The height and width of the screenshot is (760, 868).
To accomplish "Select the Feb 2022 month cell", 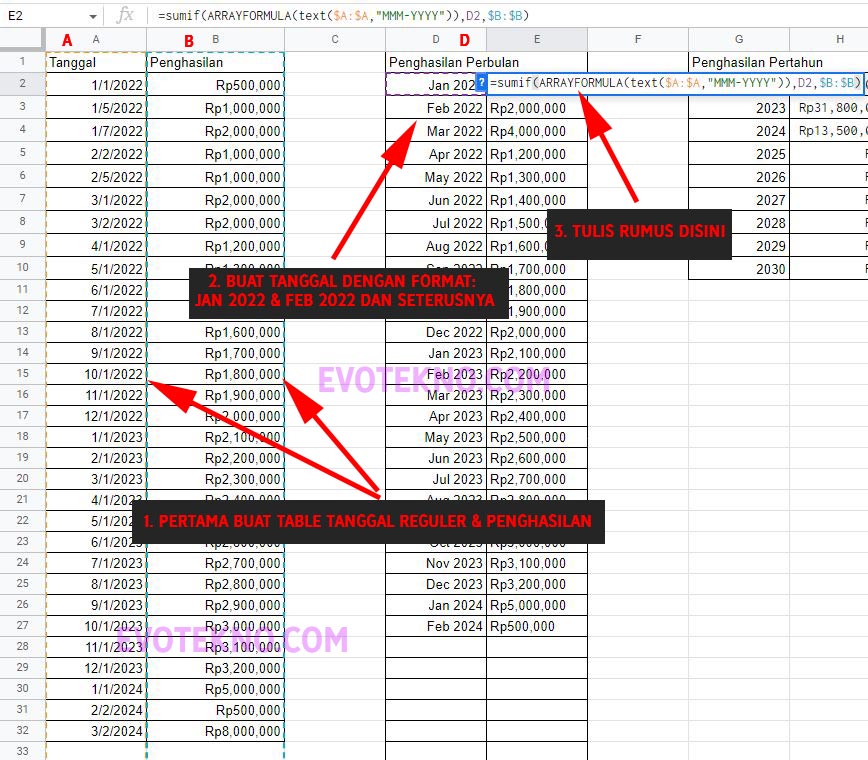I will pyautogui.click(x=436, y=108).
